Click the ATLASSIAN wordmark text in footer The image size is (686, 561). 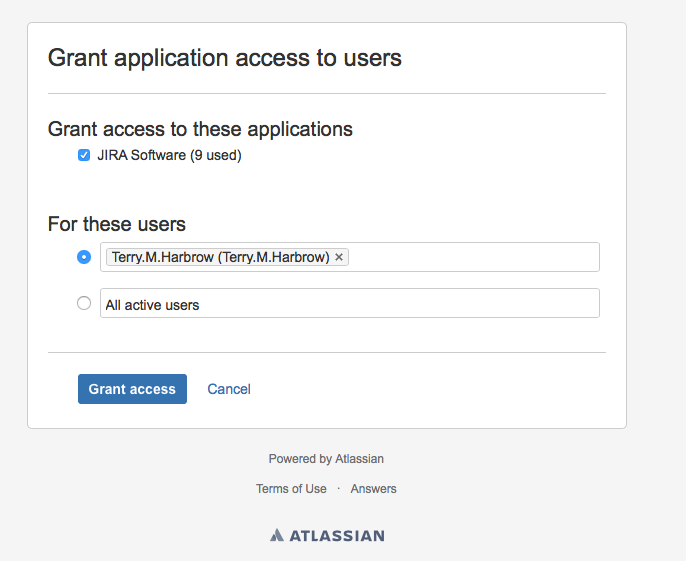(337, 535)
